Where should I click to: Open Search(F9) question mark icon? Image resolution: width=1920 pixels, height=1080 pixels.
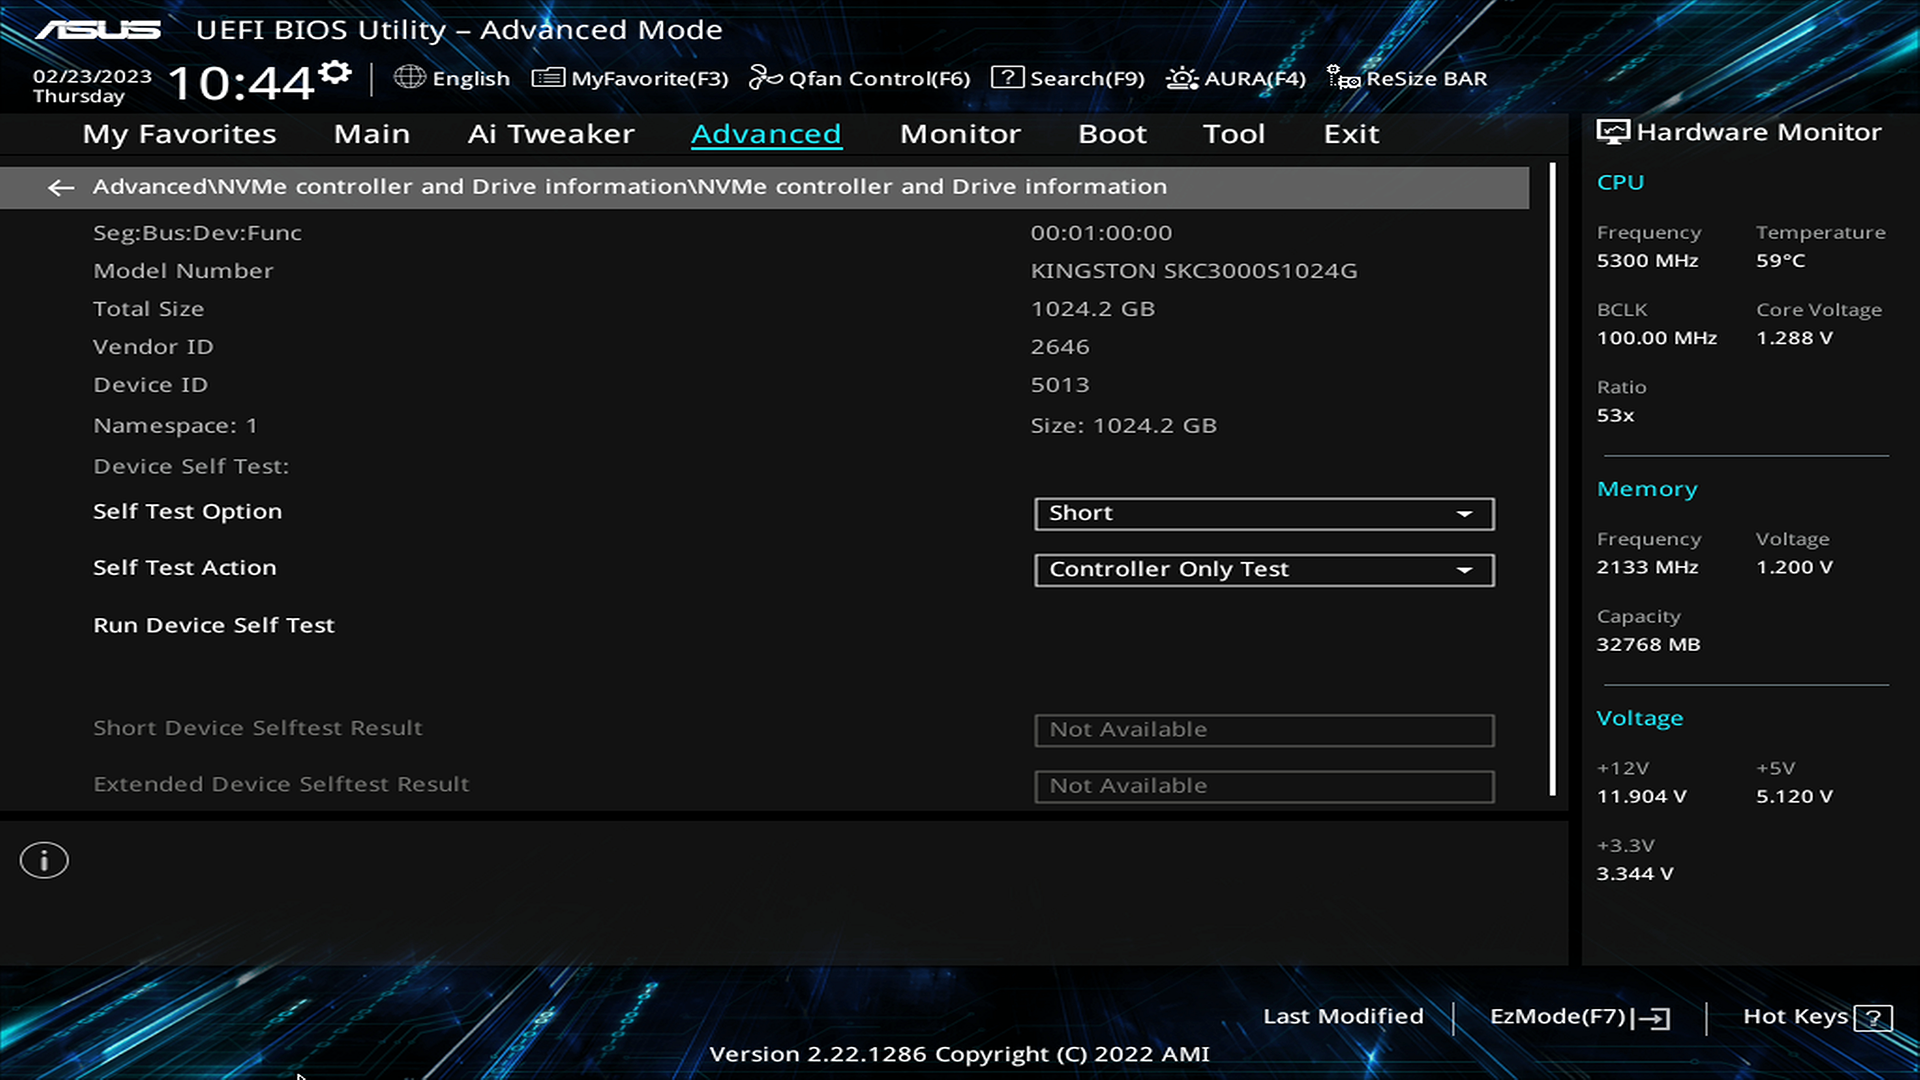(x=1007, y=77)
